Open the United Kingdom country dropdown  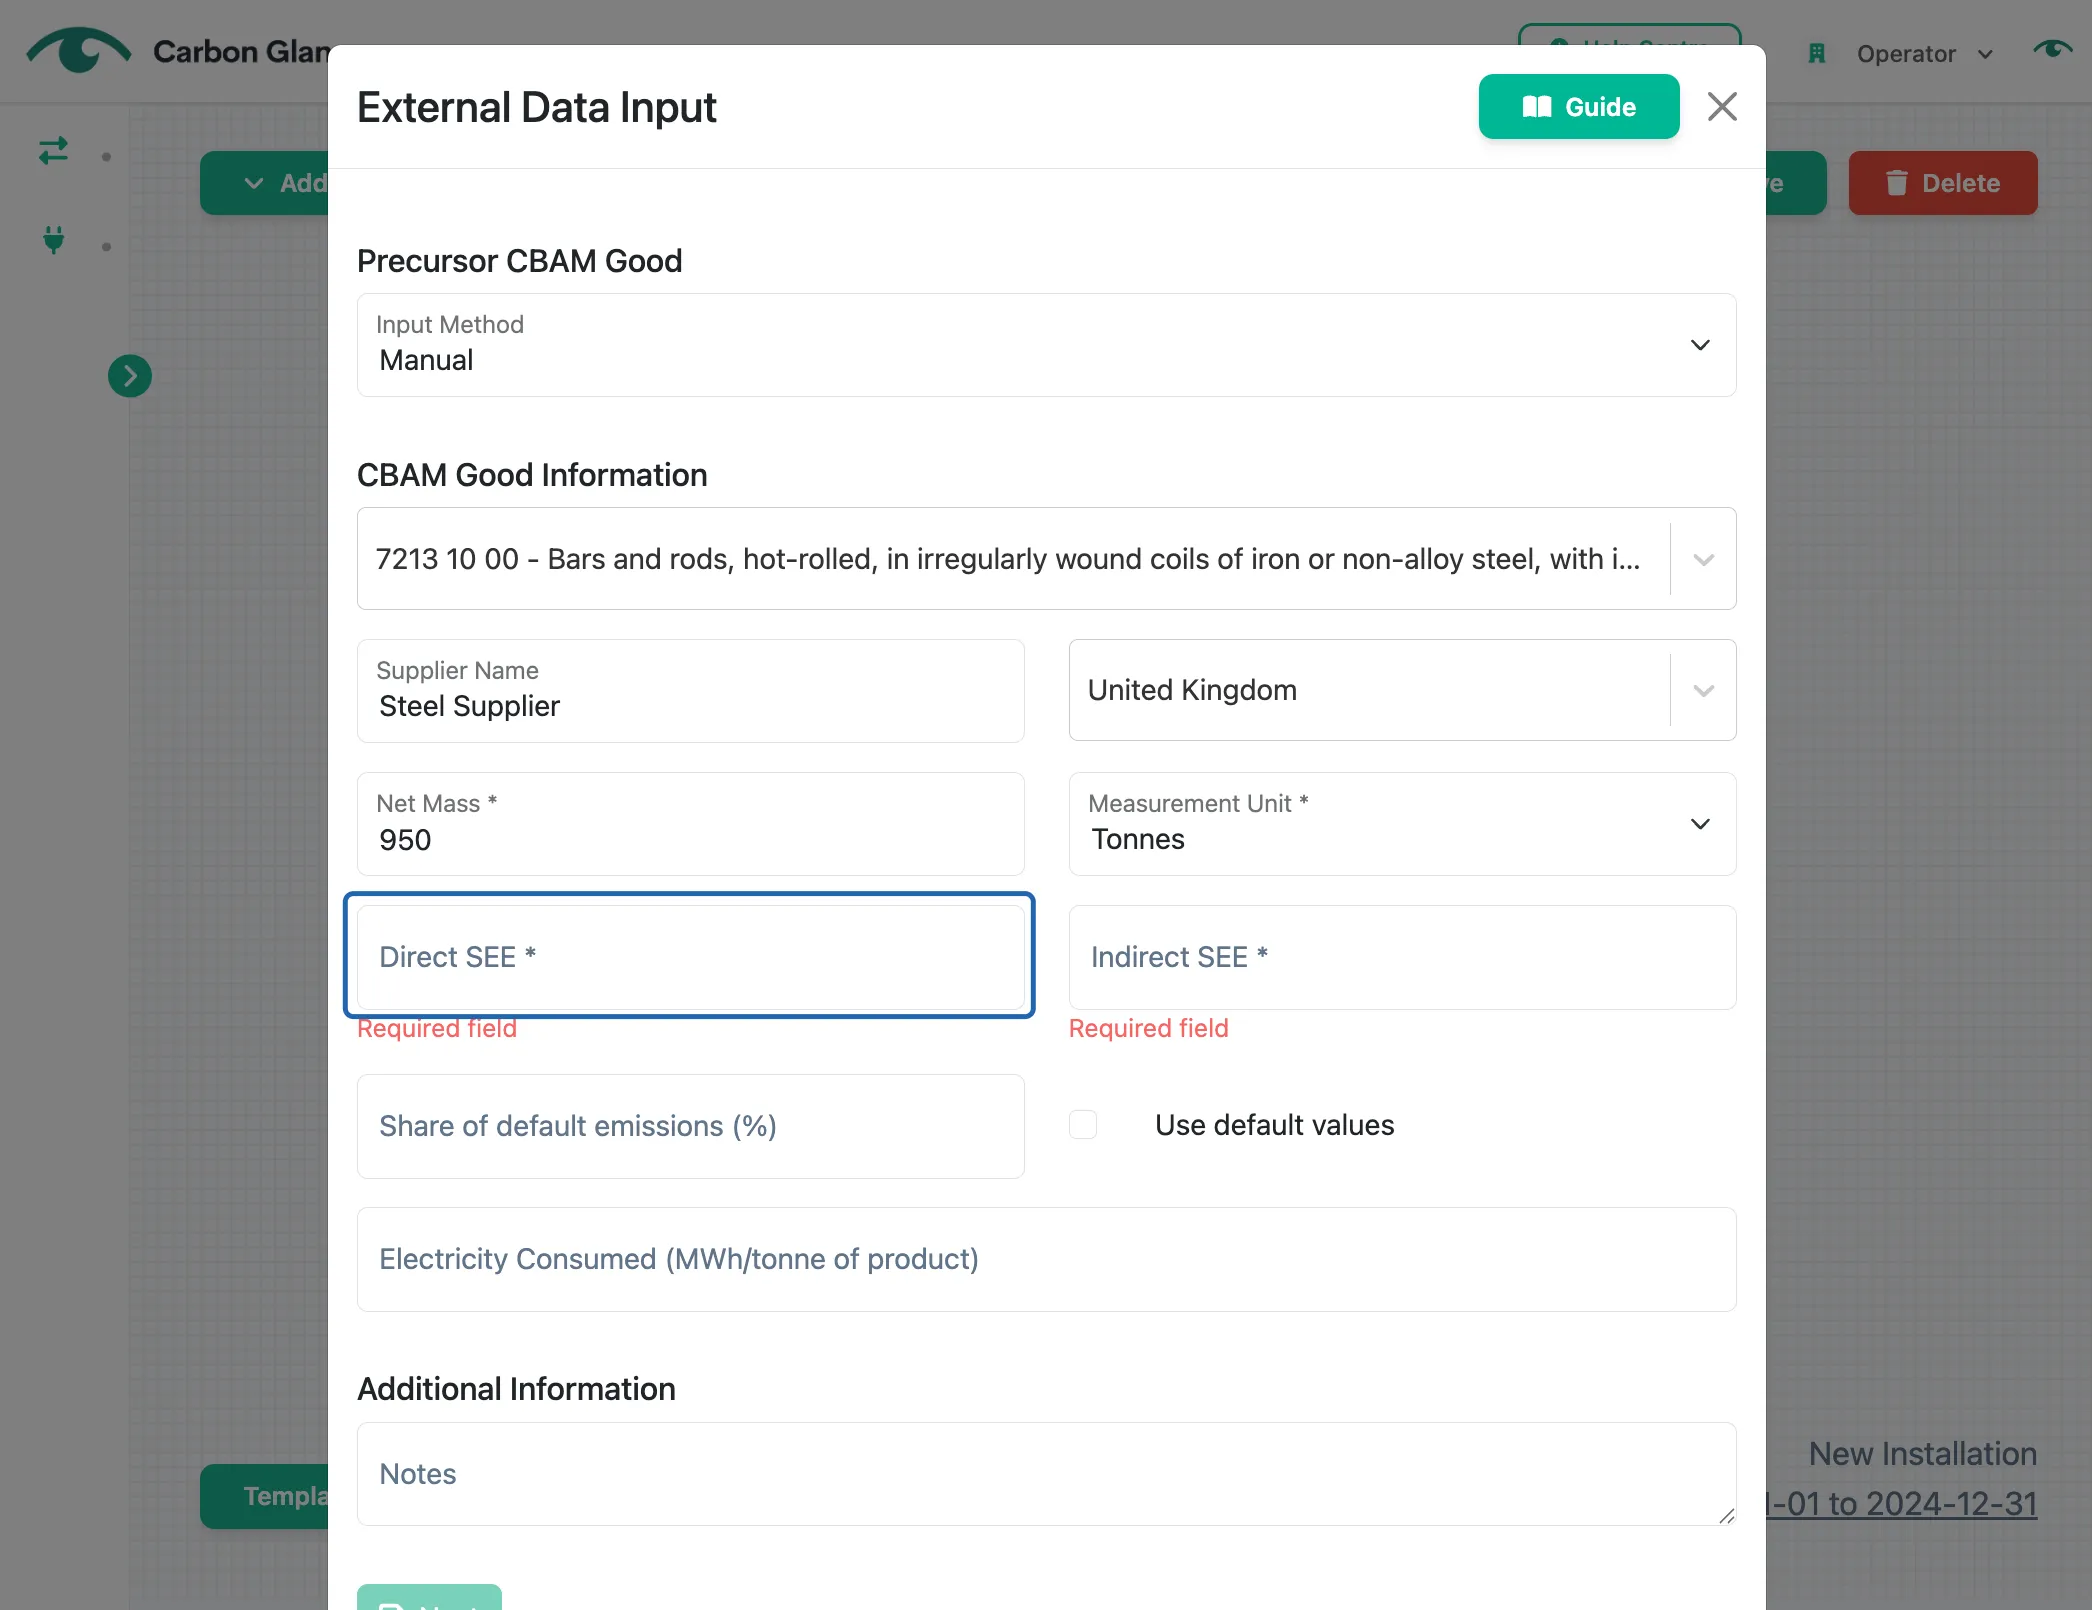click(1402, 690)
